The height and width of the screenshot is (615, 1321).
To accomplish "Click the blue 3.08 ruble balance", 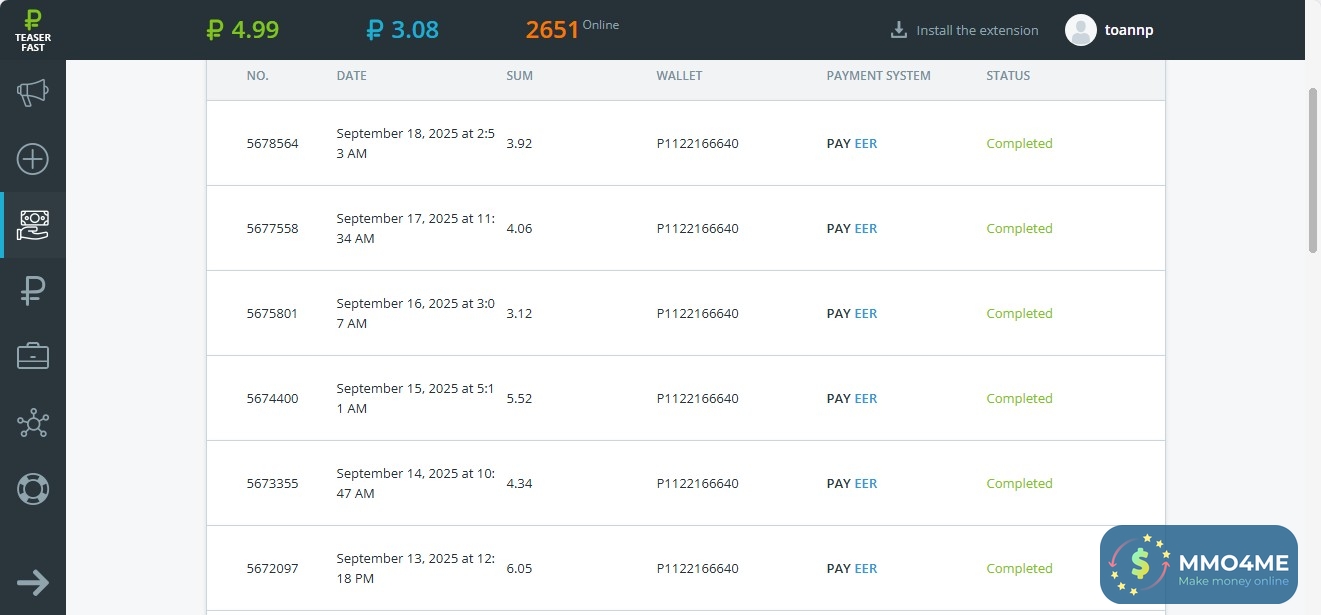I will [x=403, y=30].
